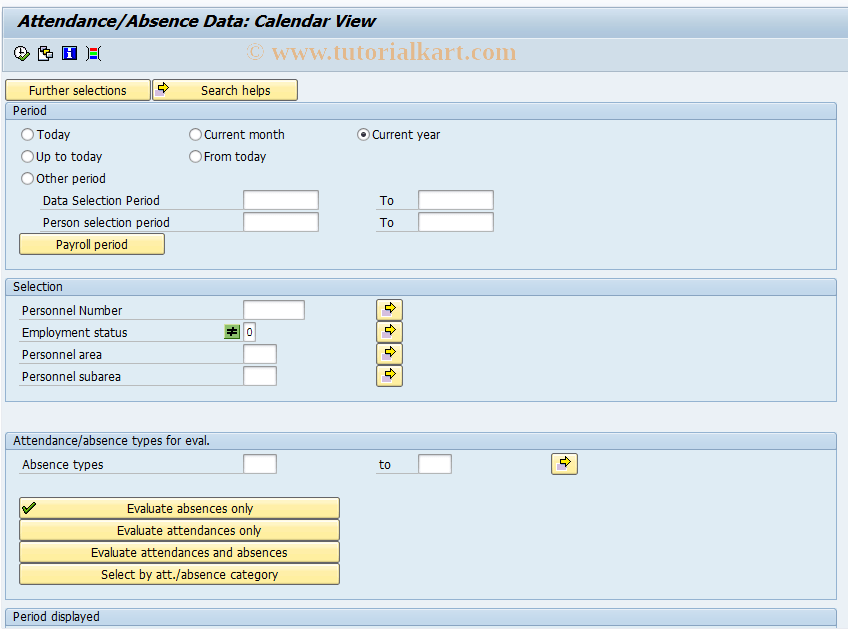Select the Today radio button
The width and height of the screenshot is (848, 630).
pyautogui.click(x=28, y=134)
